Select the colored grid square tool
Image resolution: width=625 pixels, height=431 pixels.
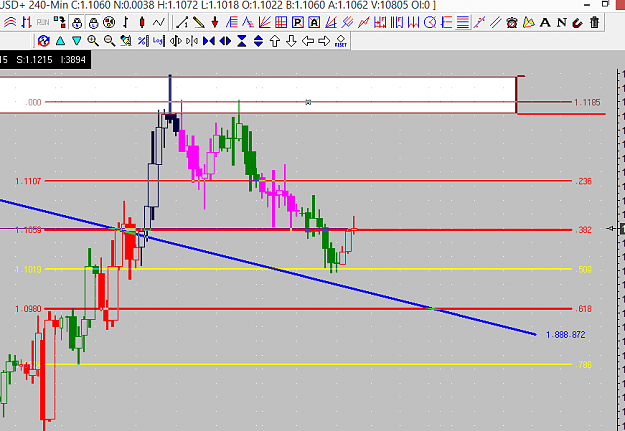click(x=281, y=22)
